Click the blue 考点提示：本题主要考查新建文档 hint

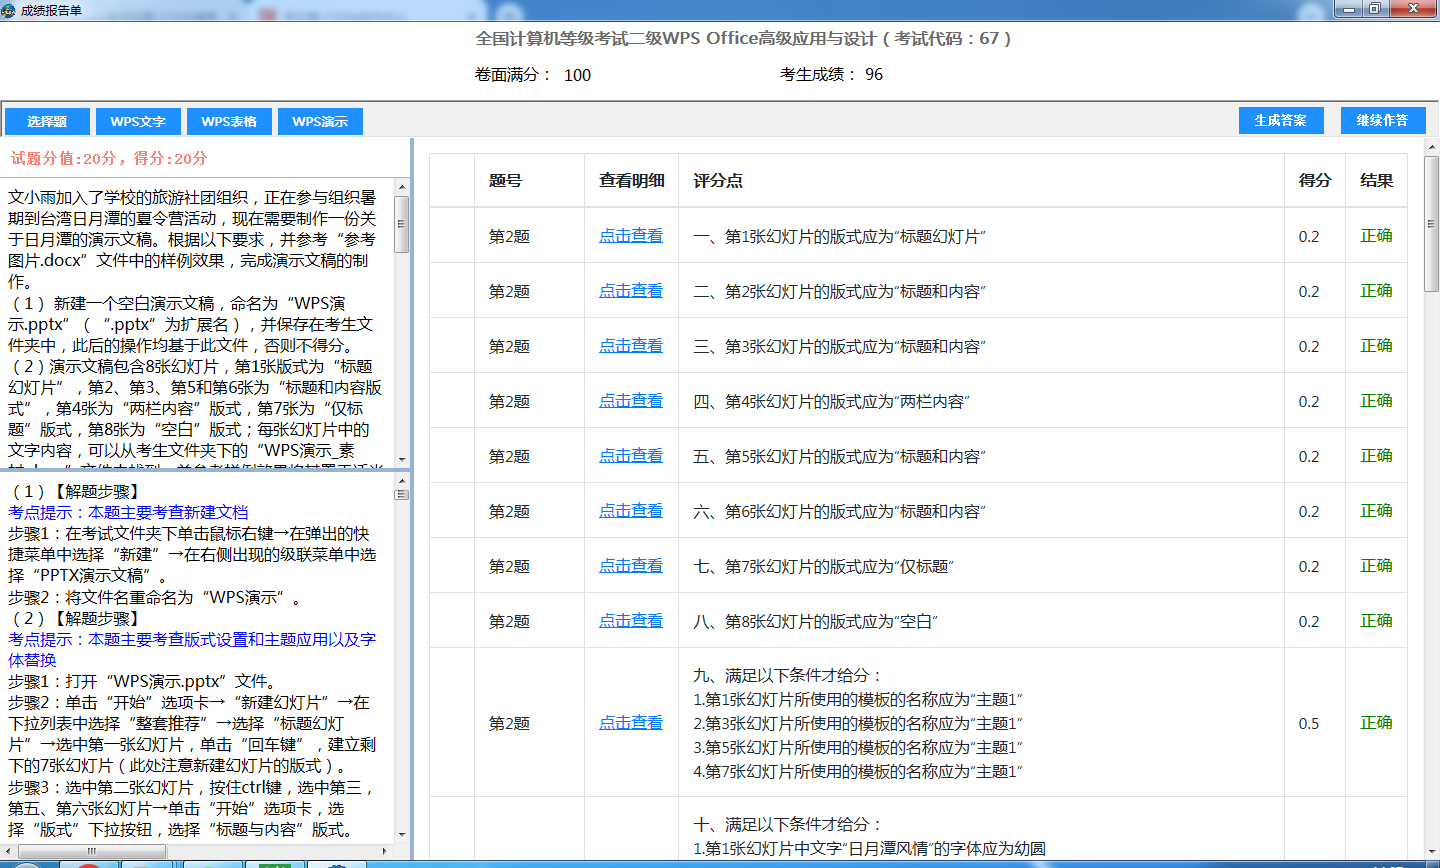(x=128, y=512)
